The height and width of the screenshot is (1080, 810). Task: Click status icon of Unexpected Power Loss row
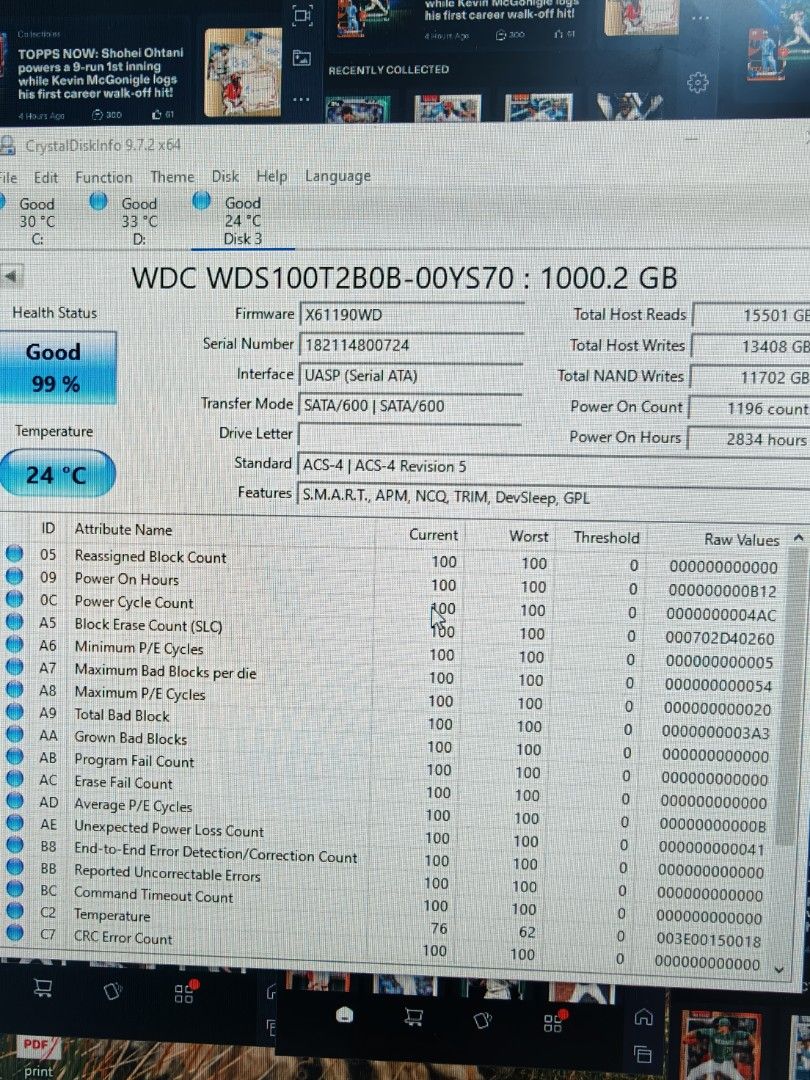tap(14, 822)
